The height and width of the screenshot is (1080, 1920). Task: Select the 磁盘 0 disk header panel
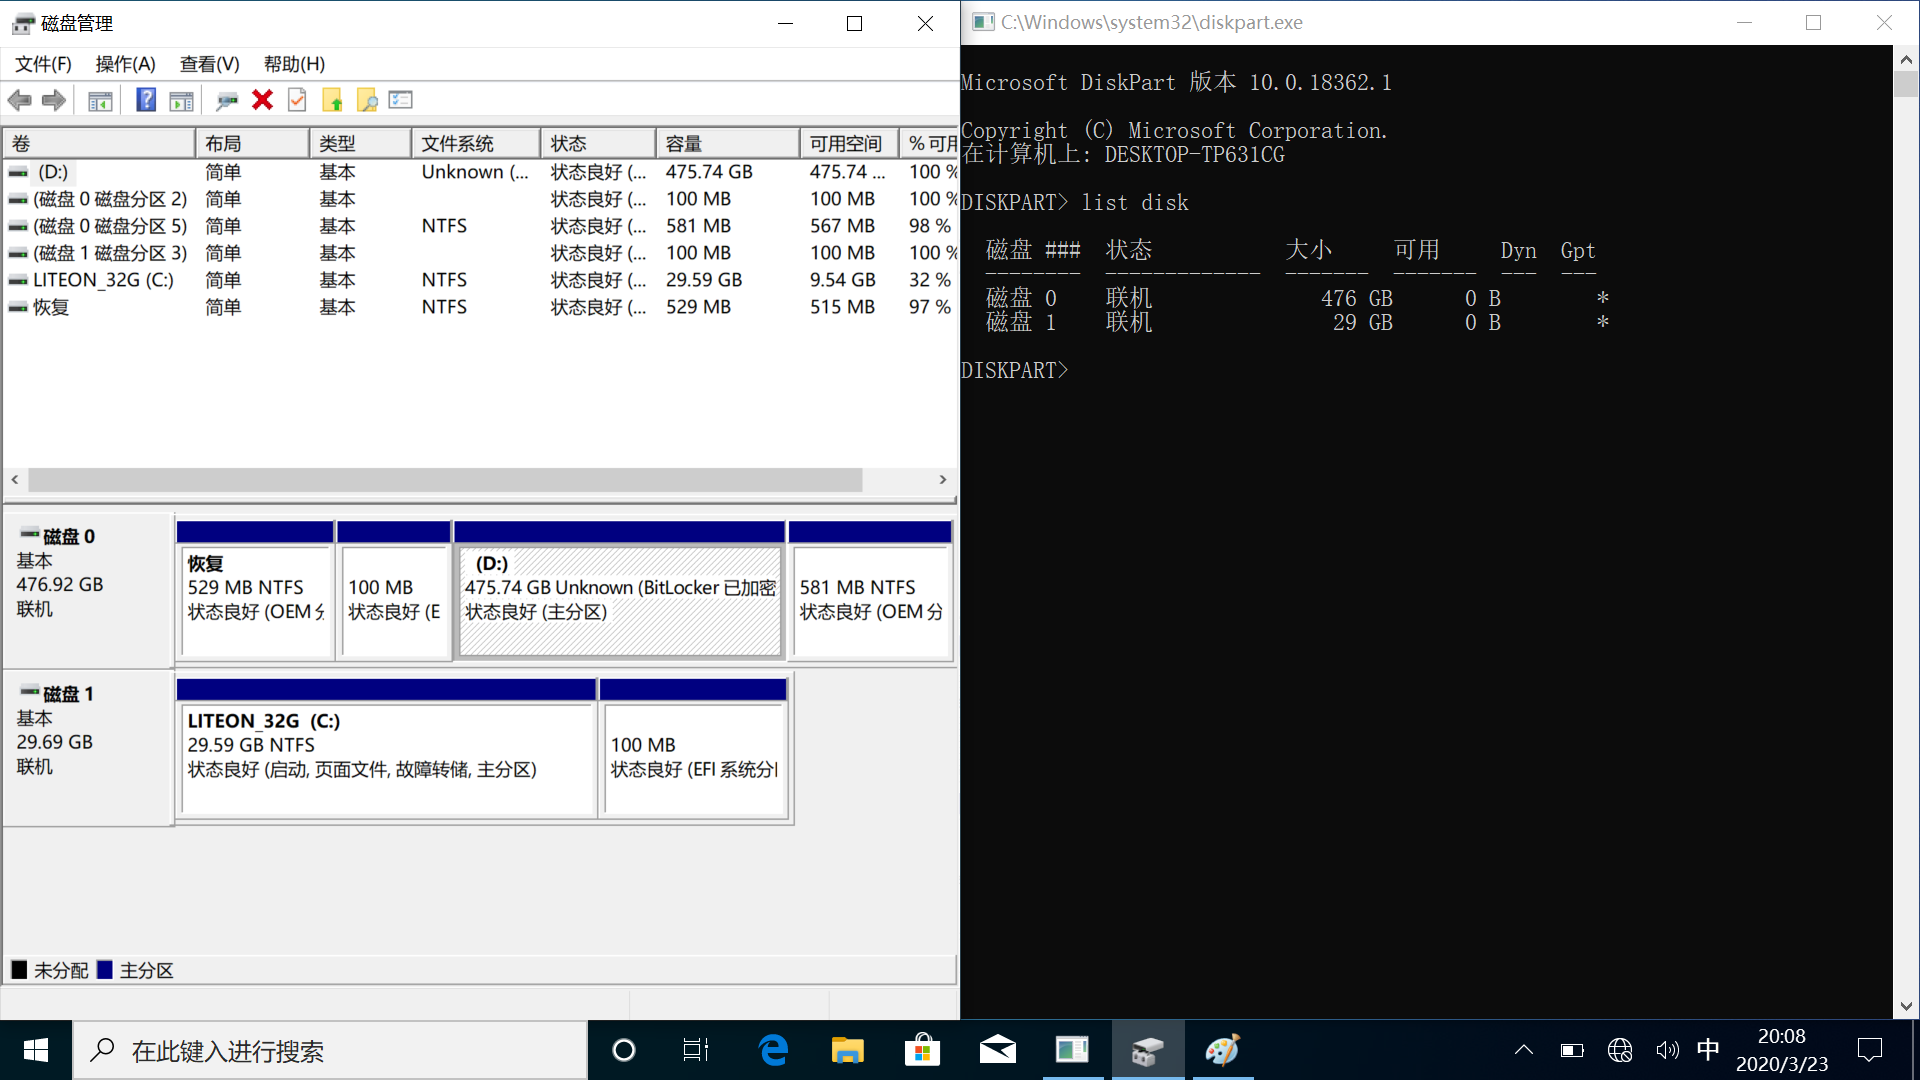88,590
